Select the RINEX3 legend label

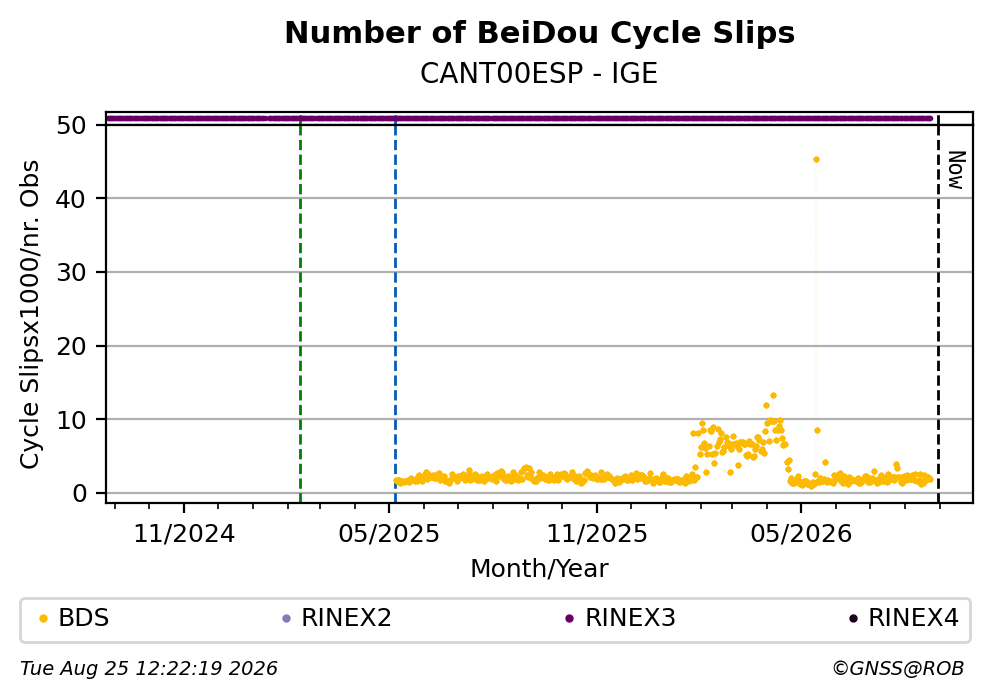click(630, 618)
